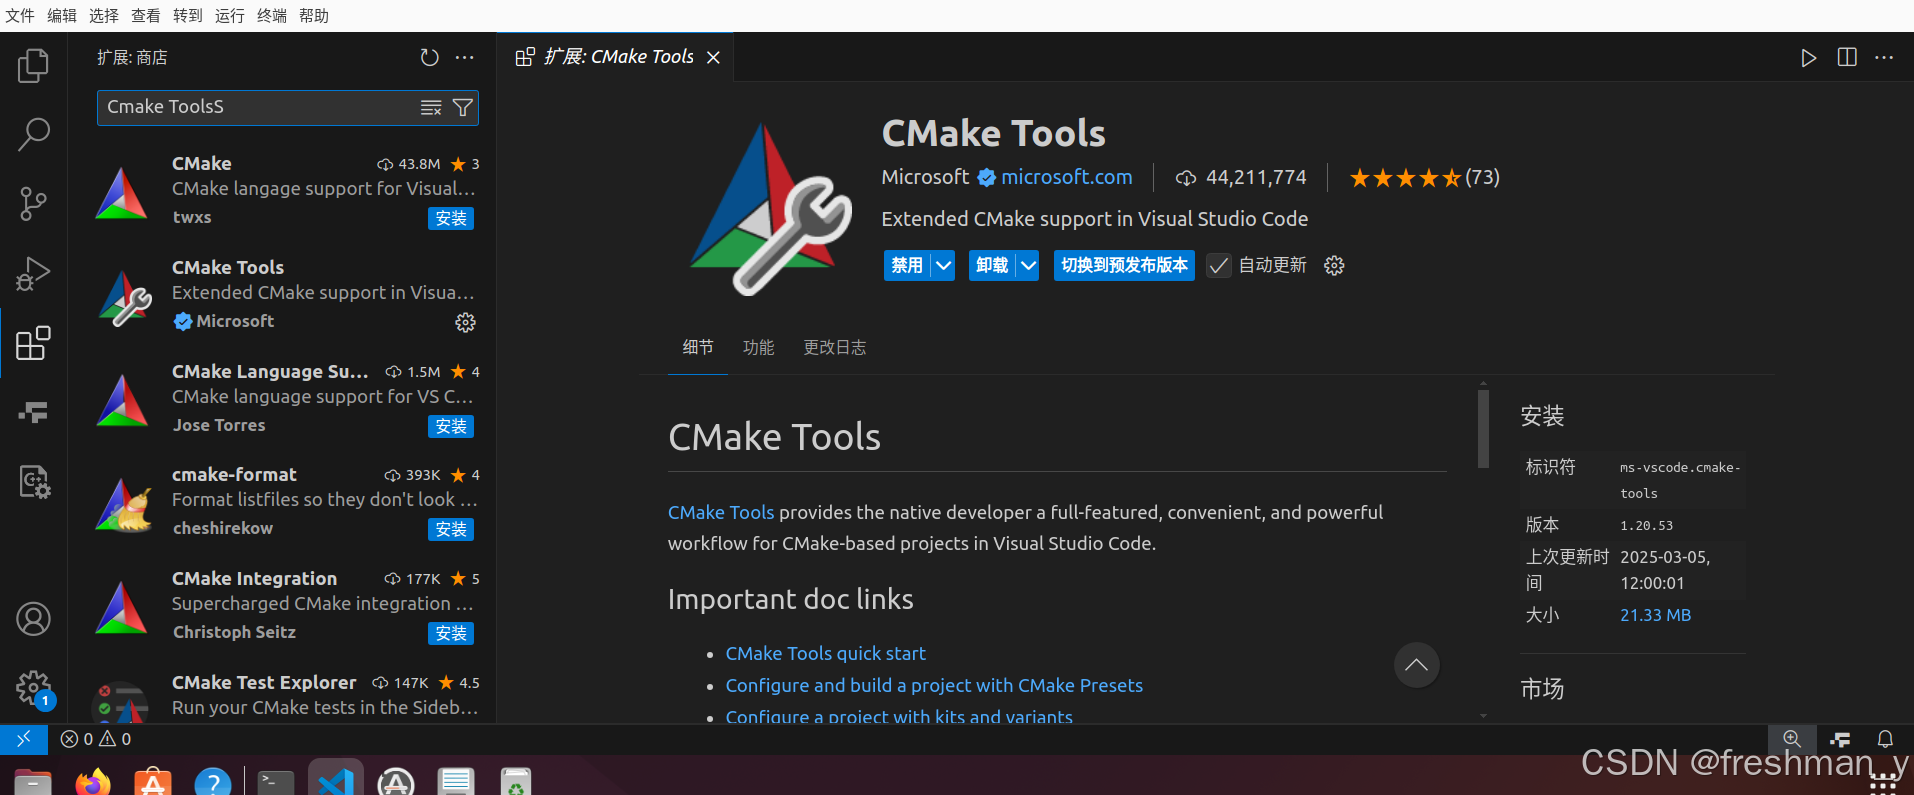Open CMake Tools quick start link
Viewport: 1914px width, 795px height.
[x=826, y=653]
